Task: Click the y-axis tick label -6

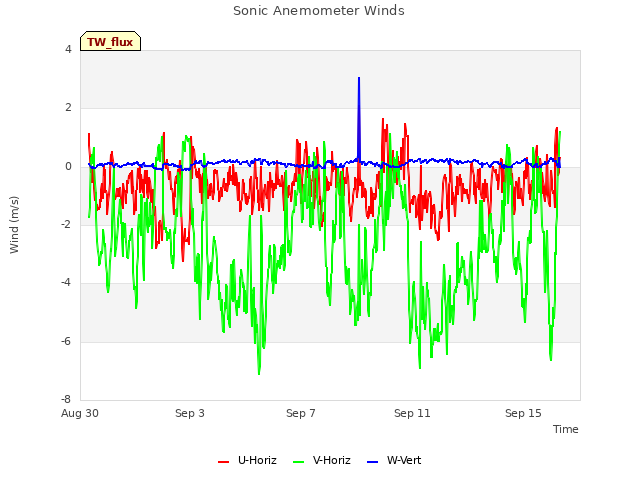Action: click(66, 341)
